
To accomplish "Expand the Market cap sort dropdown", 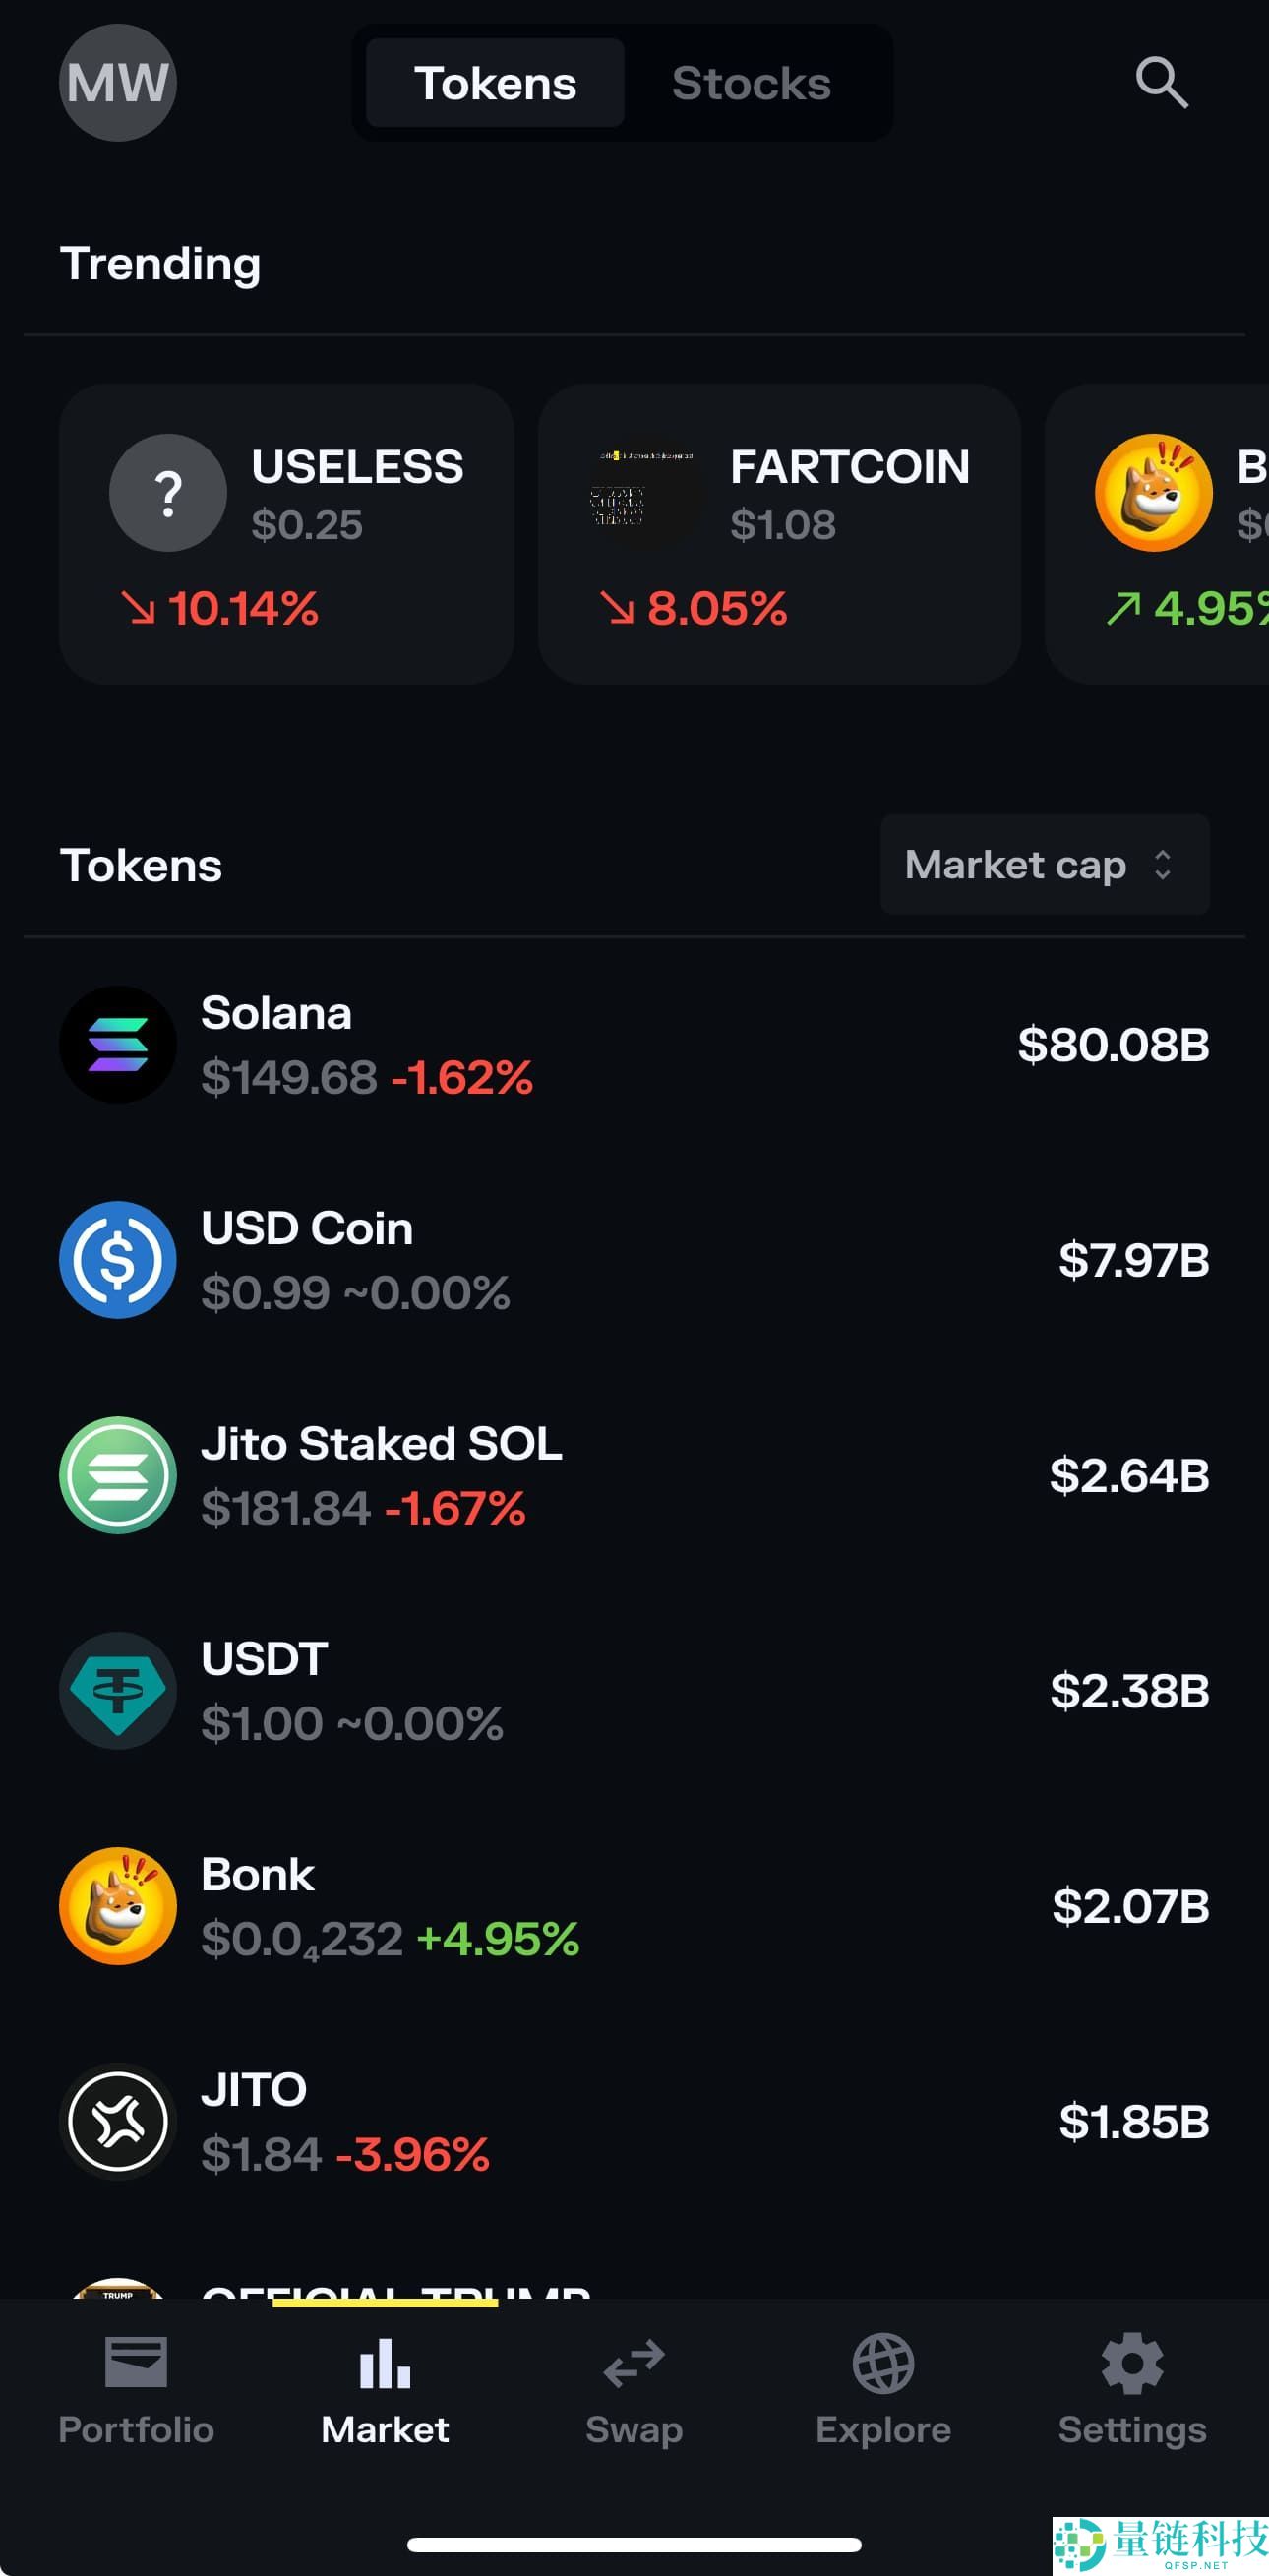I will 1044,865.
